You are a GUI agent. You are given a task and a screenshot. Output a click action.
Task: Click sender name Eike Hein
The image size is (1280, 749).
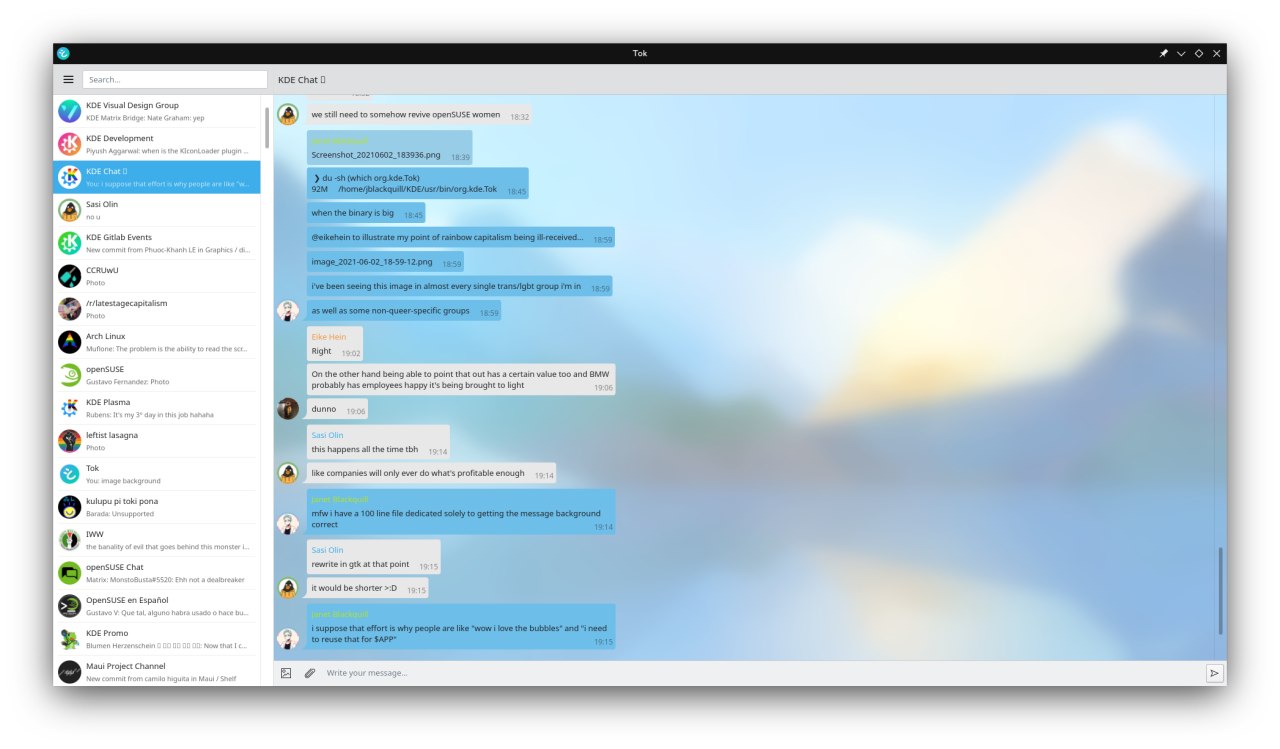click(328, 337)
